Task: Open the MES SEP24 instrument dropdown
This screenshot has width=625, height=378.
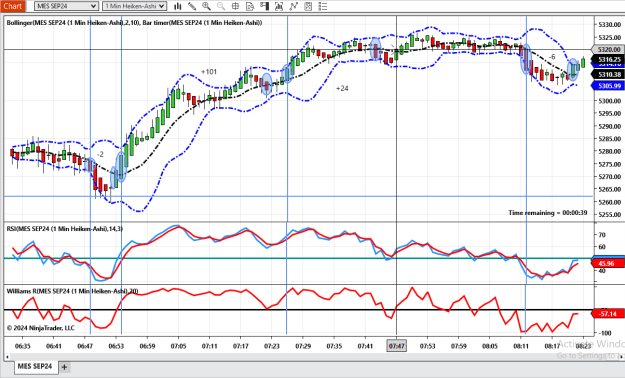Action: click(66, 6)
